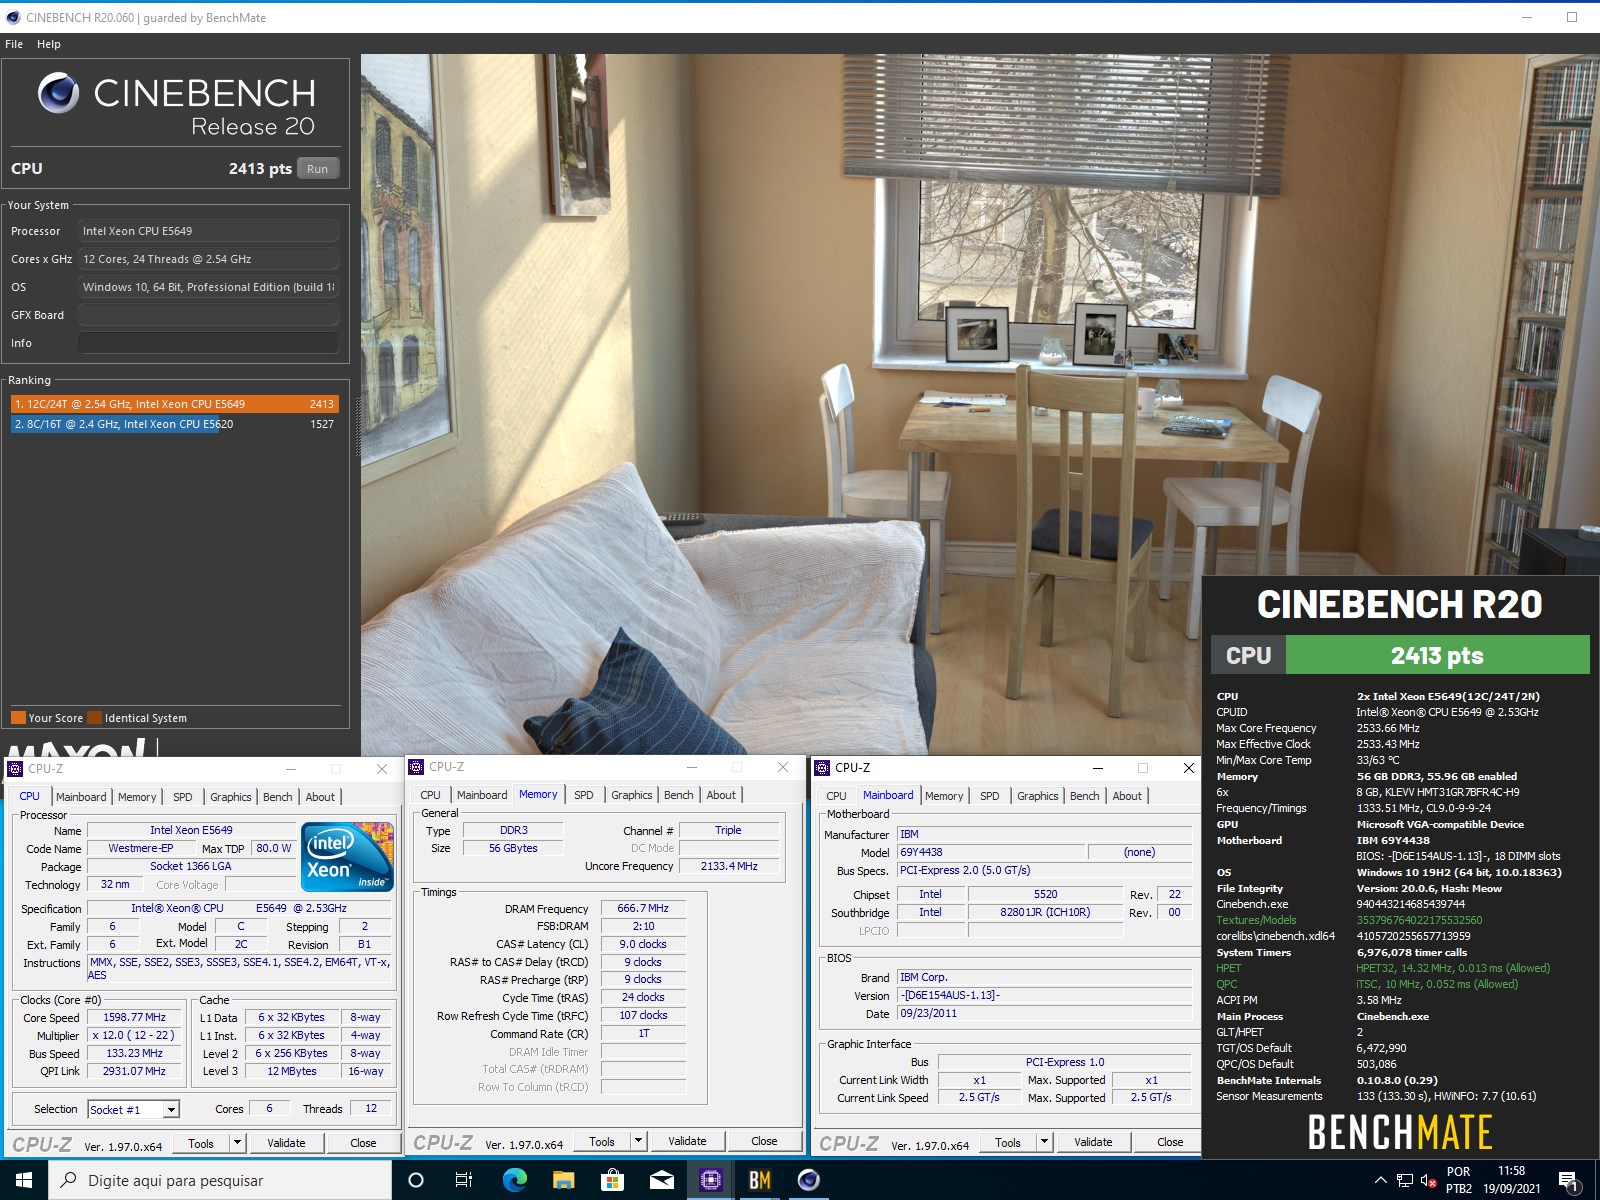The image size is (1600, 1200).
Task: Click the GFX Board field
Action: pos(208,315)
